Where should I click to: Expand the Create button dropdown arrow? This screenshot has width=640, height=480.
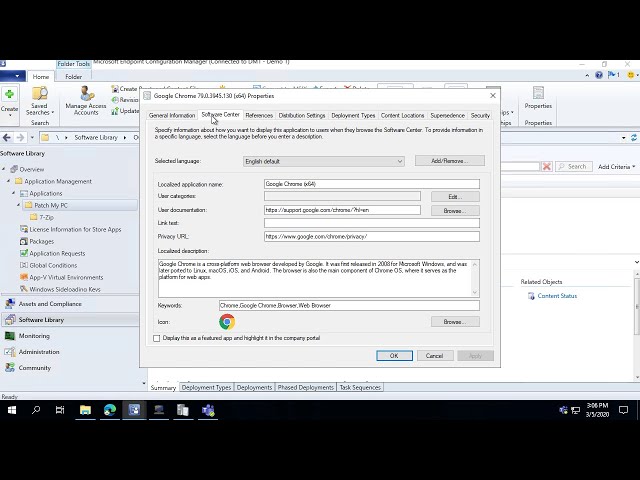[x=10, y=116]
